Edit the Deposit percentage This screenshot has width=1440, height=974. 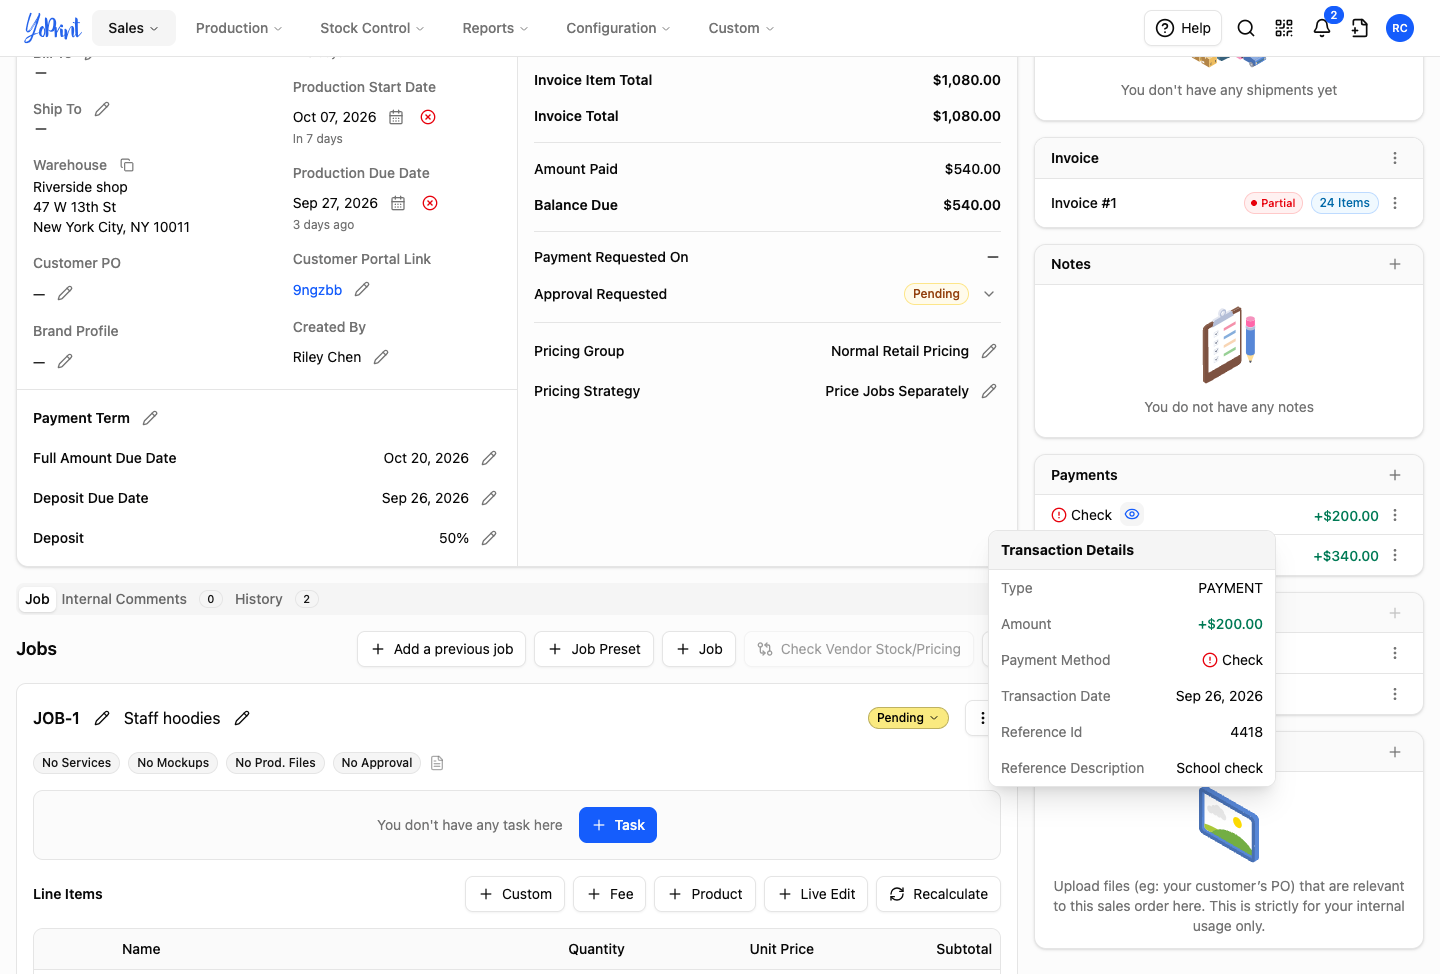tap(489, 538)
